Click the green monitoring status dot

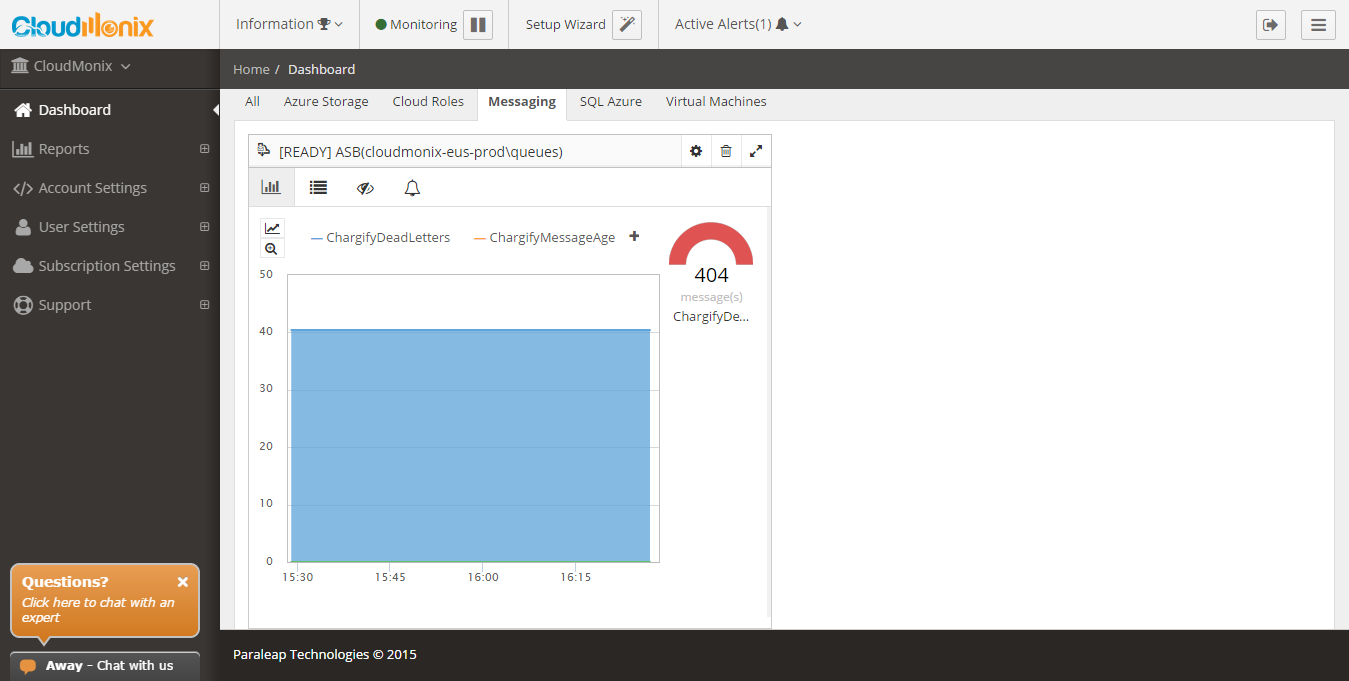tap(381, 24)
